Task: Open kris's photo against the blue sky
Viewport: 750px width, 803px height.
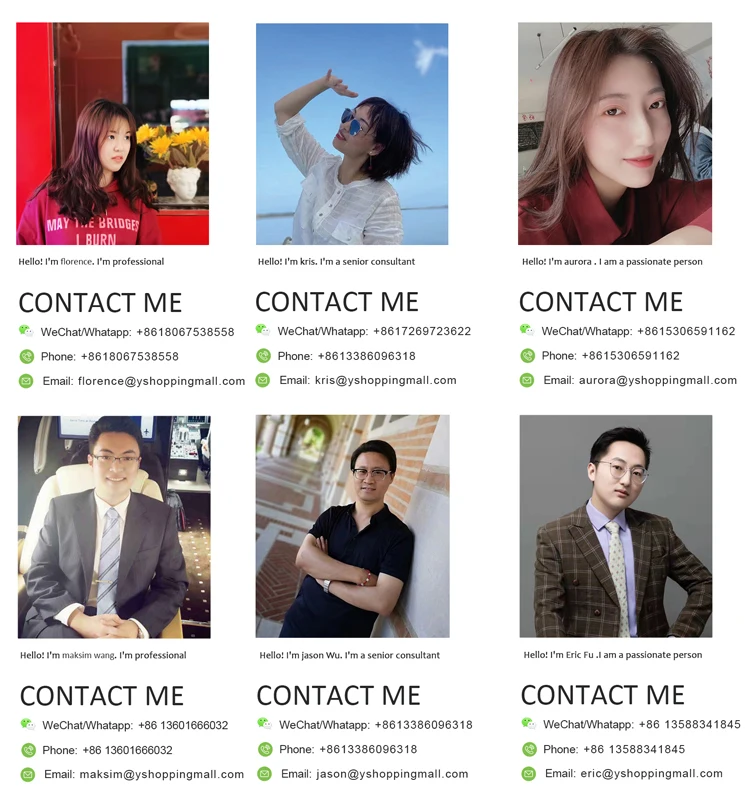Action: [x=352, y=134]
